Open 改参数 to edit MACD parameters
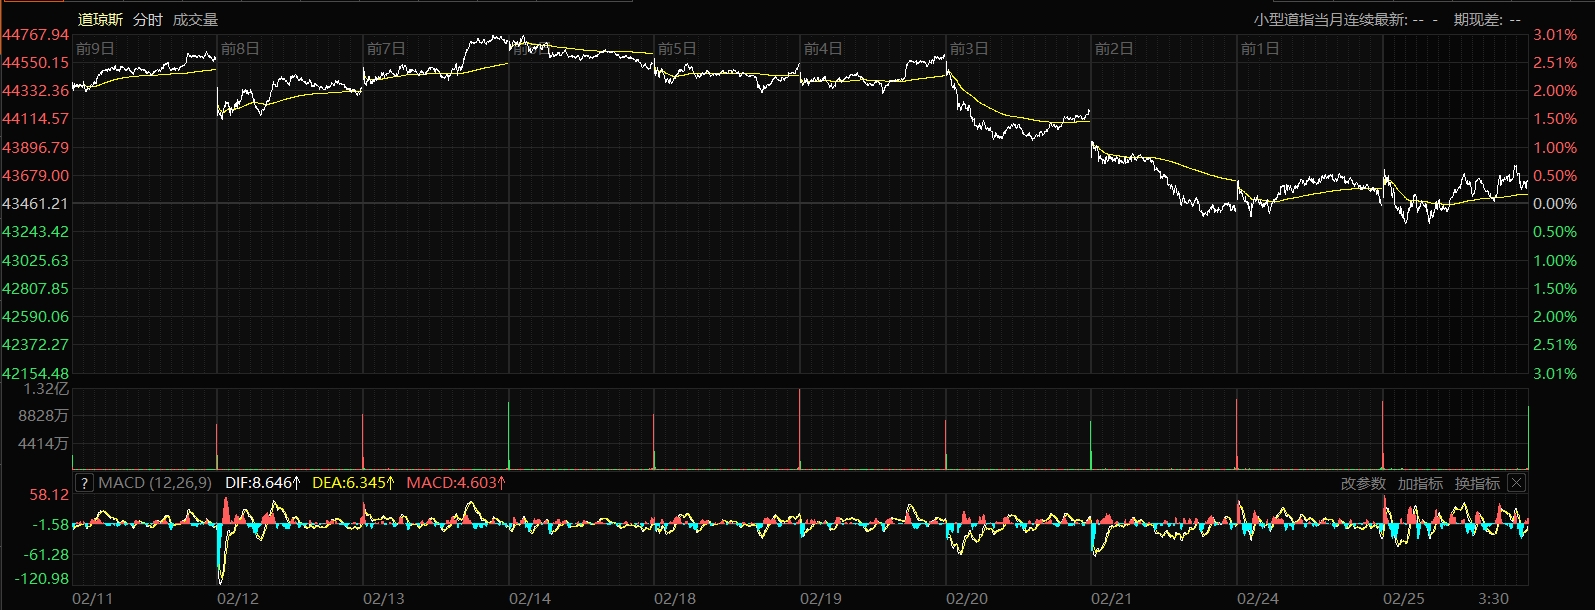Screen dimensions: 1595x610 (x=1363, y=484)
